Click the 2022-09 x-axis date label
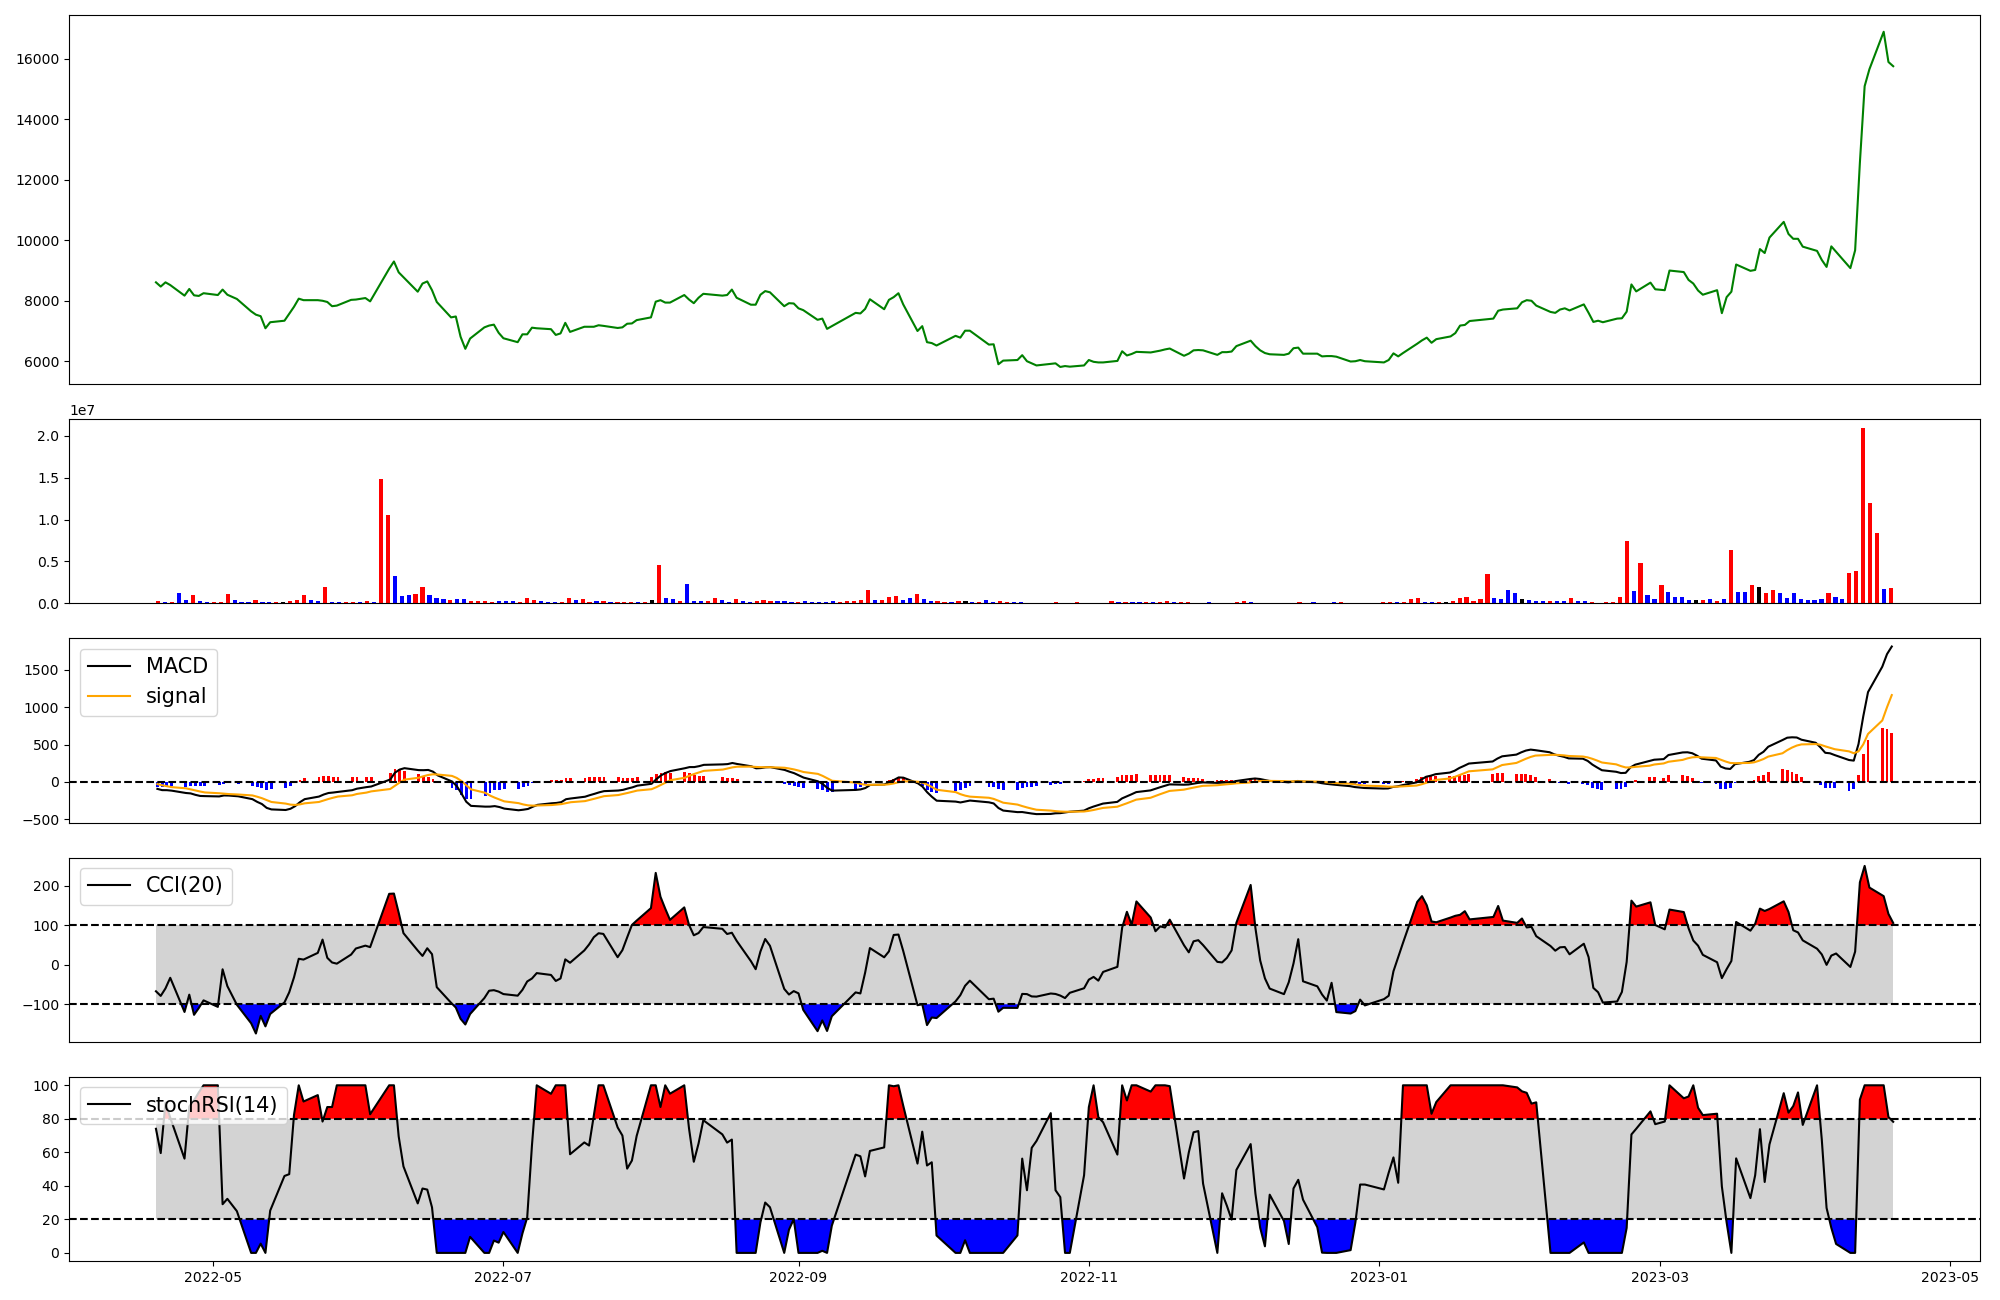The width and height of the screenshot is (2000, 1300). 799,1277
